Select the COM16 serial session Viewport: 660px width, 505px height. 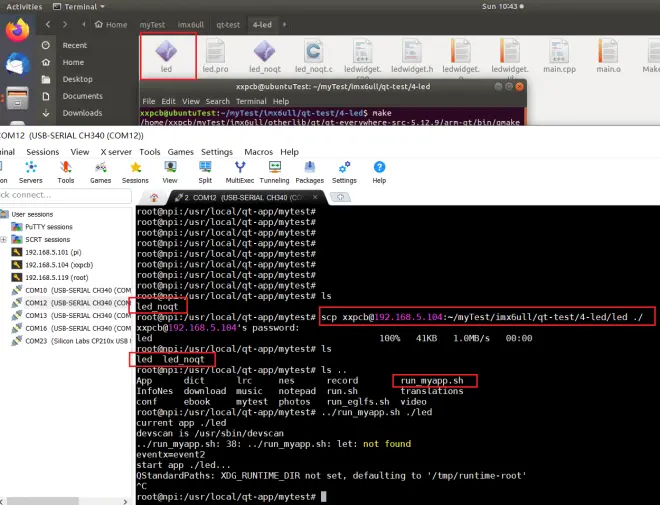coord(71,328)
